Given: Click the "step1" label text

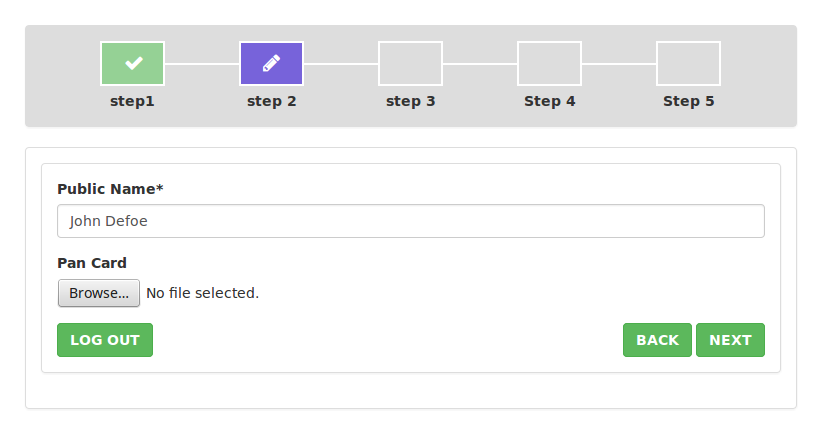Looking at the screenshot, I should 132,101.
